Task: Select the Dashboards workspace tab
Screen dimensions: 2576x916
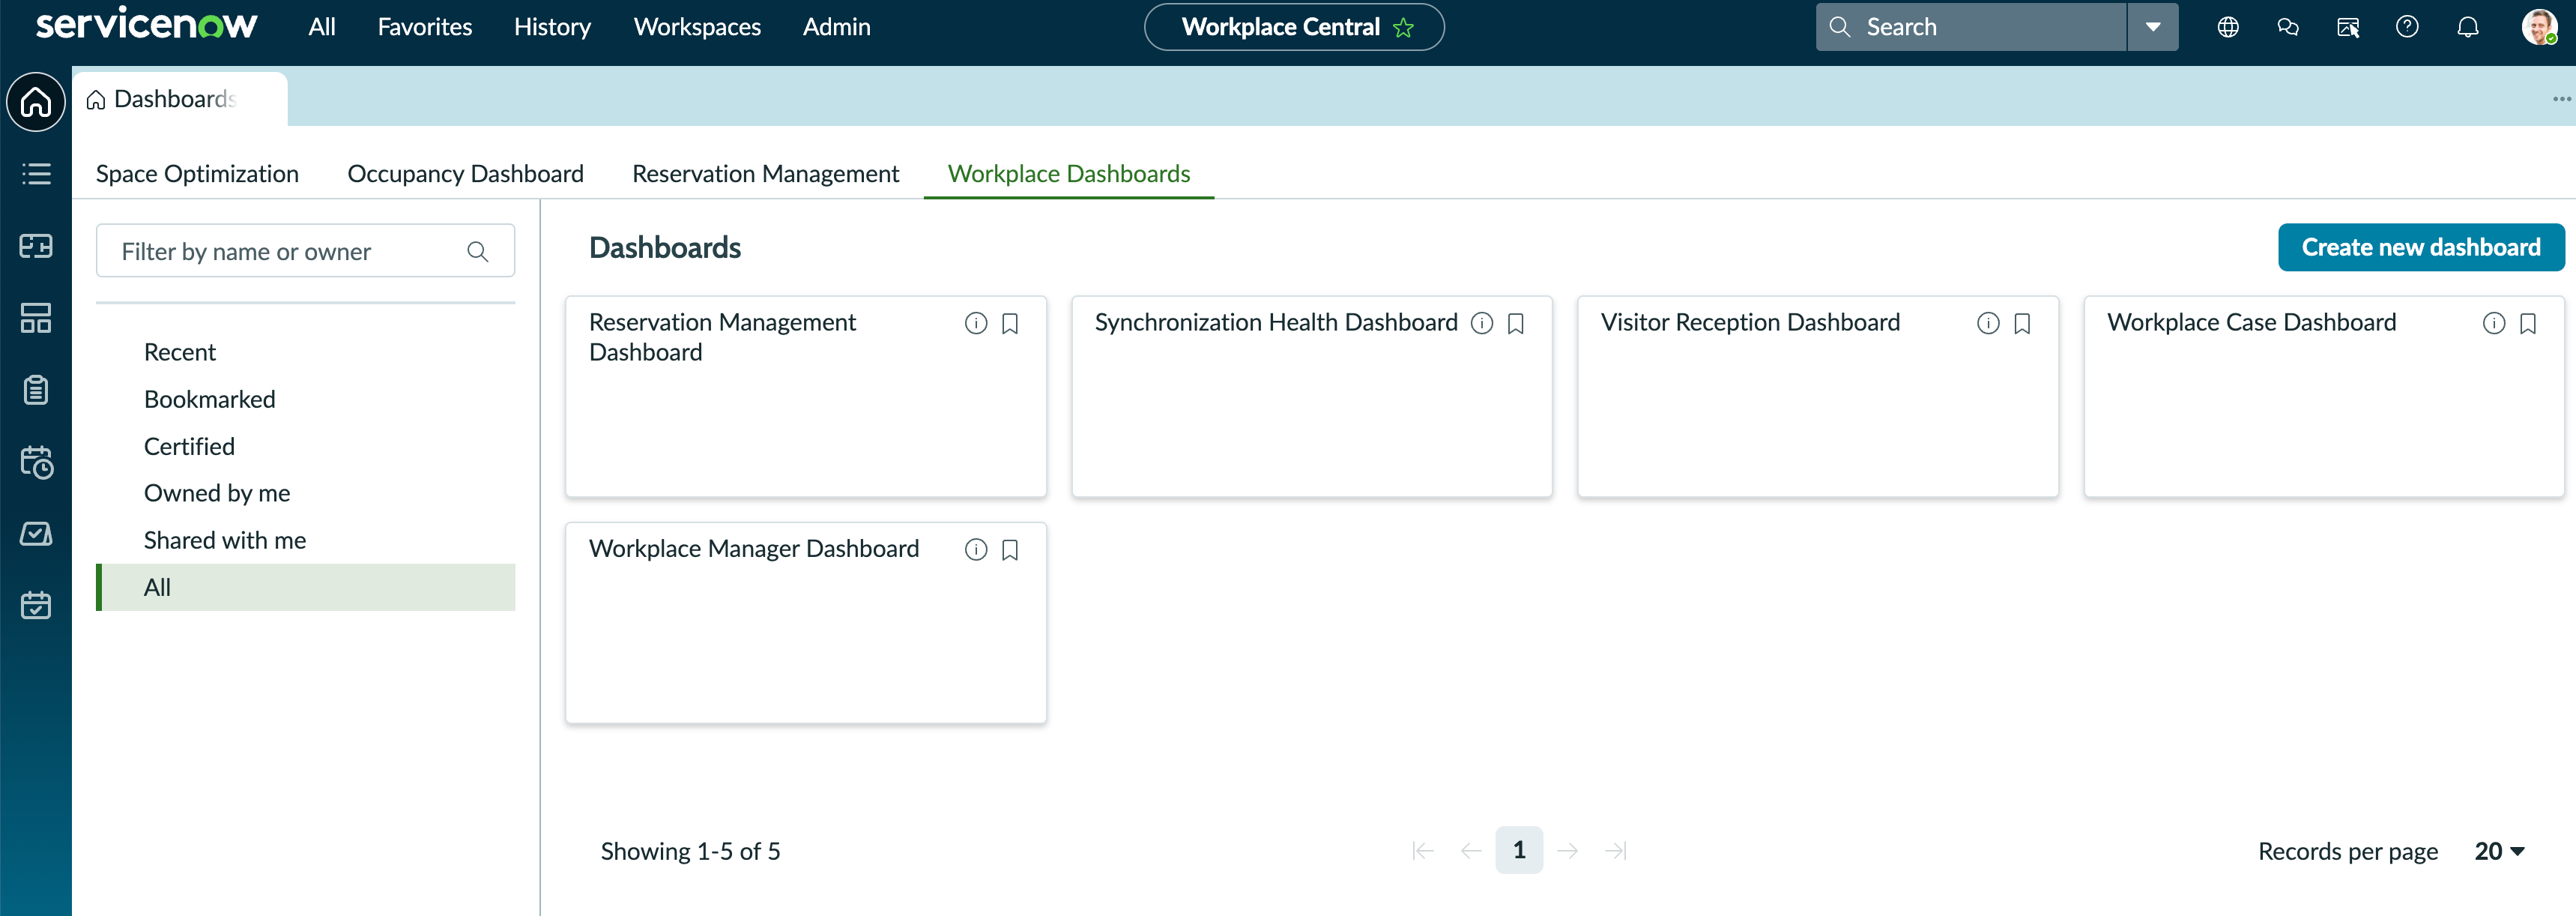Action: pos(180,98)
